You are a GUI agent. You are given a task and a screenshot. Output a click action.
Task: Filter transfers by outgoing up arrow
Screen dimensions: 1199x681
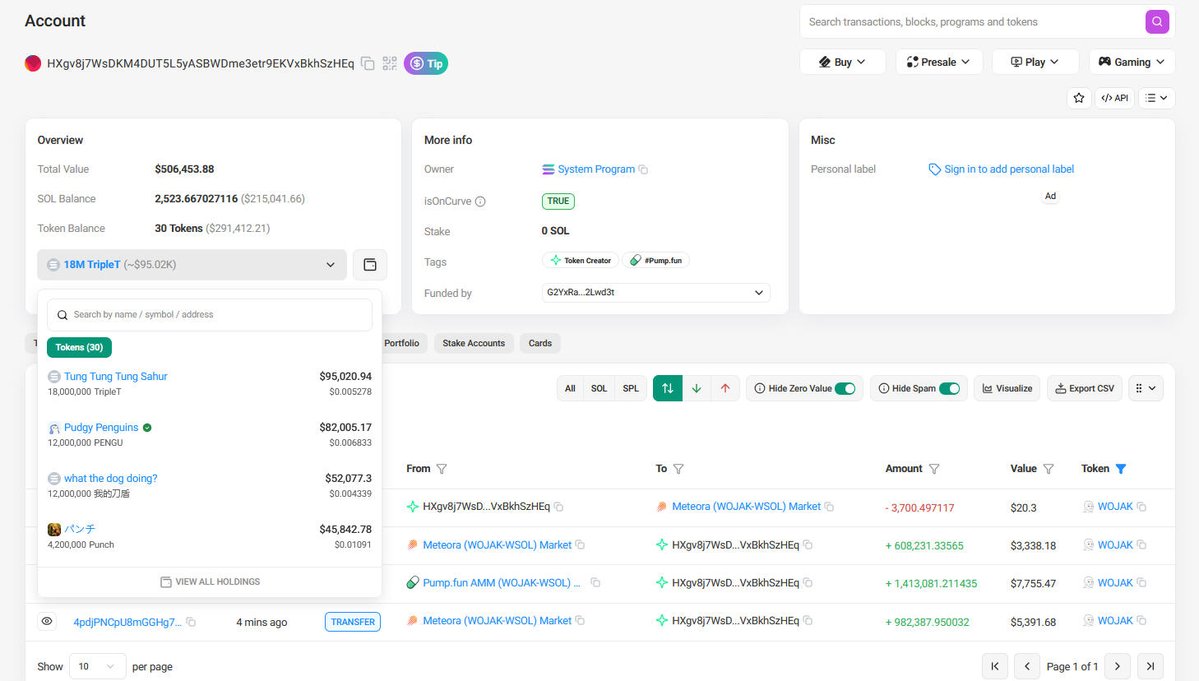click(x=725, y=388)
